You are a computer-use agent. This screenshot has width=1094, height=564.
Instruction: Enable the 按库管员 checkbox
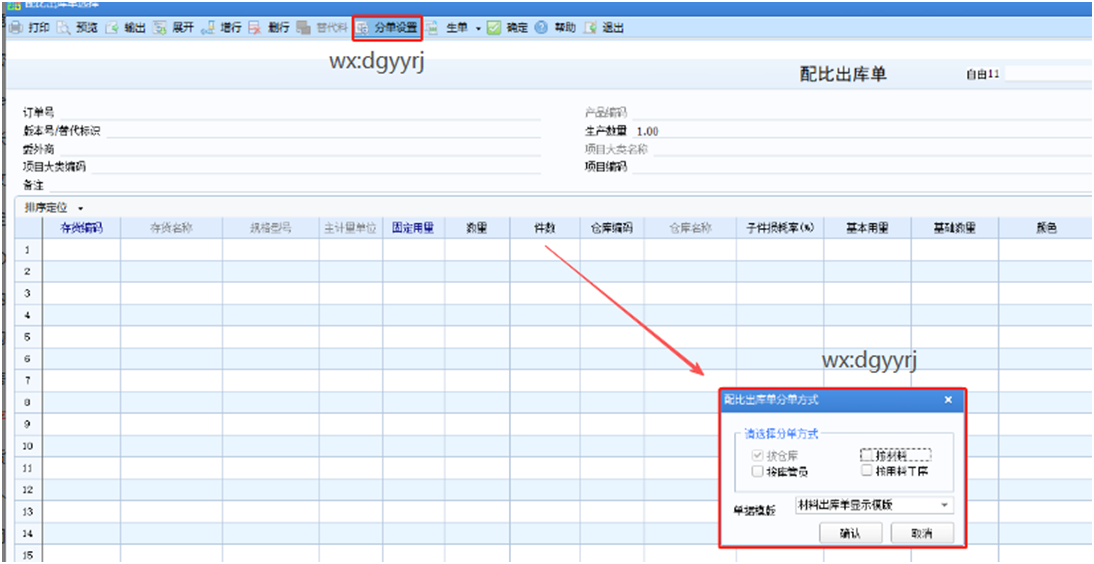758,472
